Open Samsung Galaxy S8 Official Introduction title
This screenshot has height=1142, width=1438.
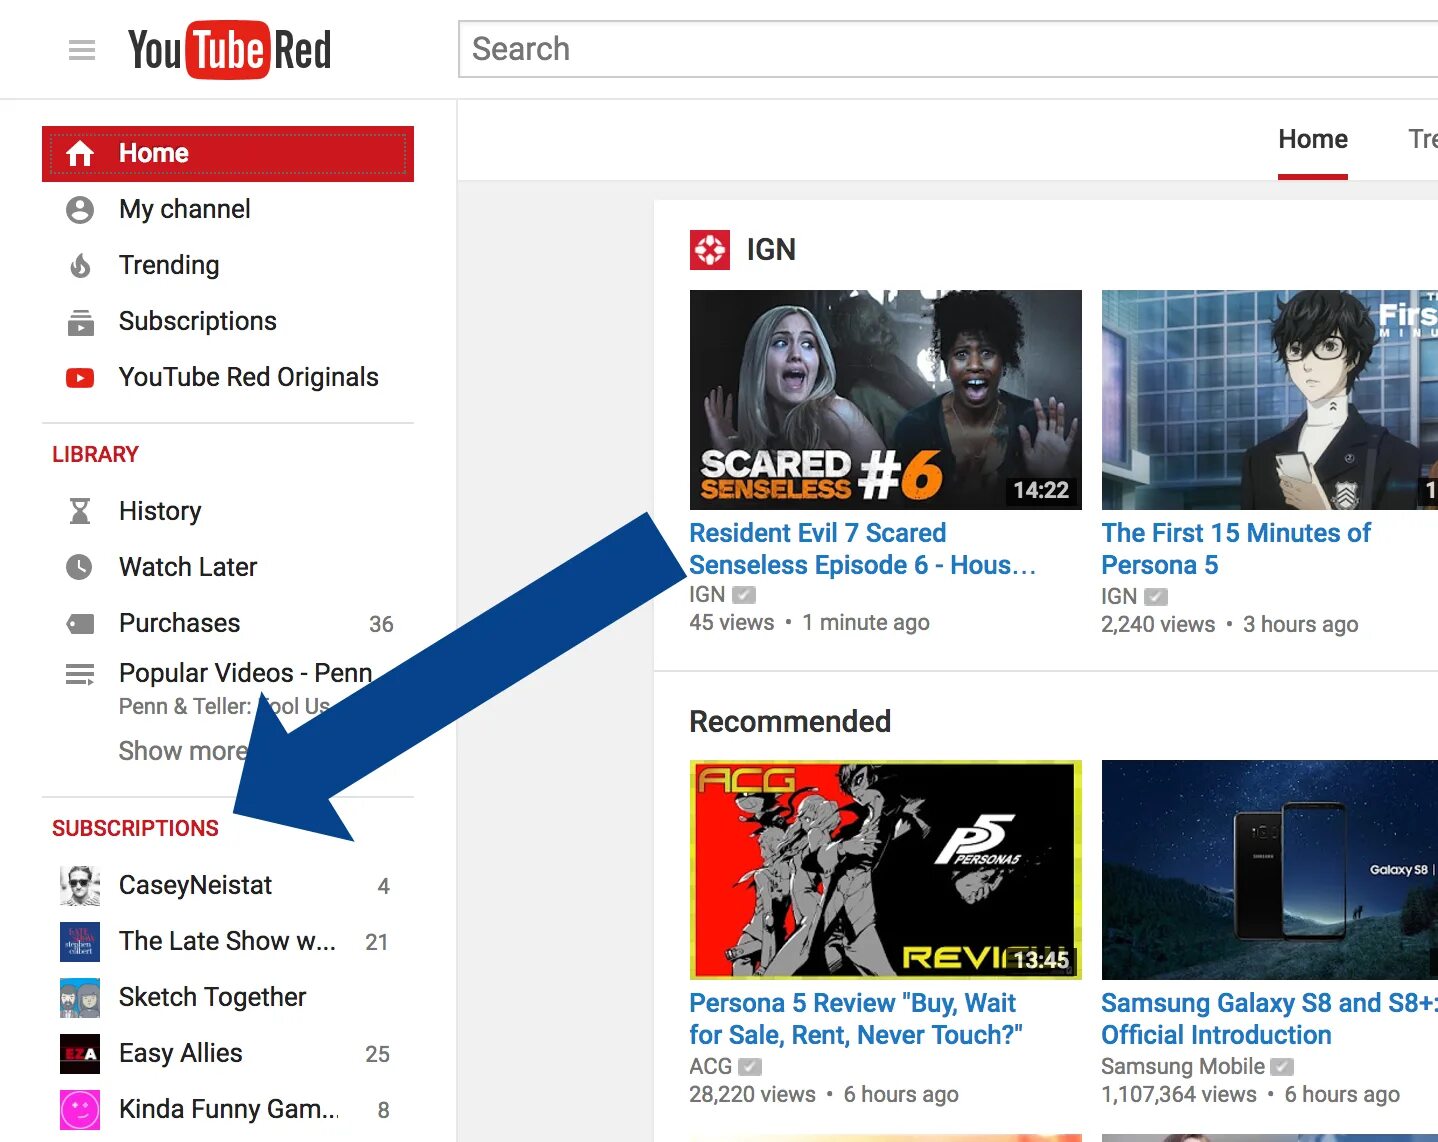[x=1269, y=1019]
